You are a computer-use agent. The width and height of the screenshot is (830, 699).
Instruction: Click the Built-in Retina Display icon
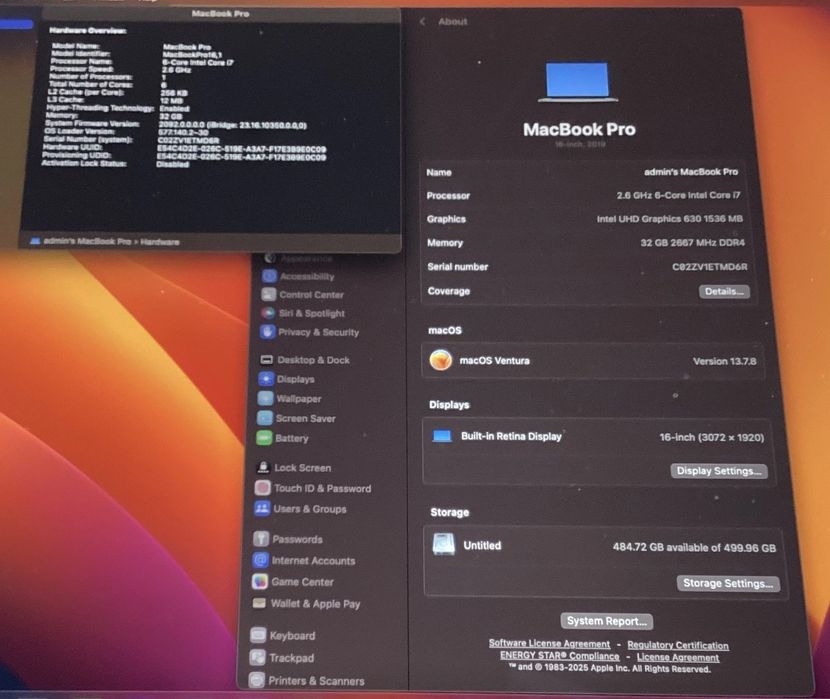coord(442,437)
